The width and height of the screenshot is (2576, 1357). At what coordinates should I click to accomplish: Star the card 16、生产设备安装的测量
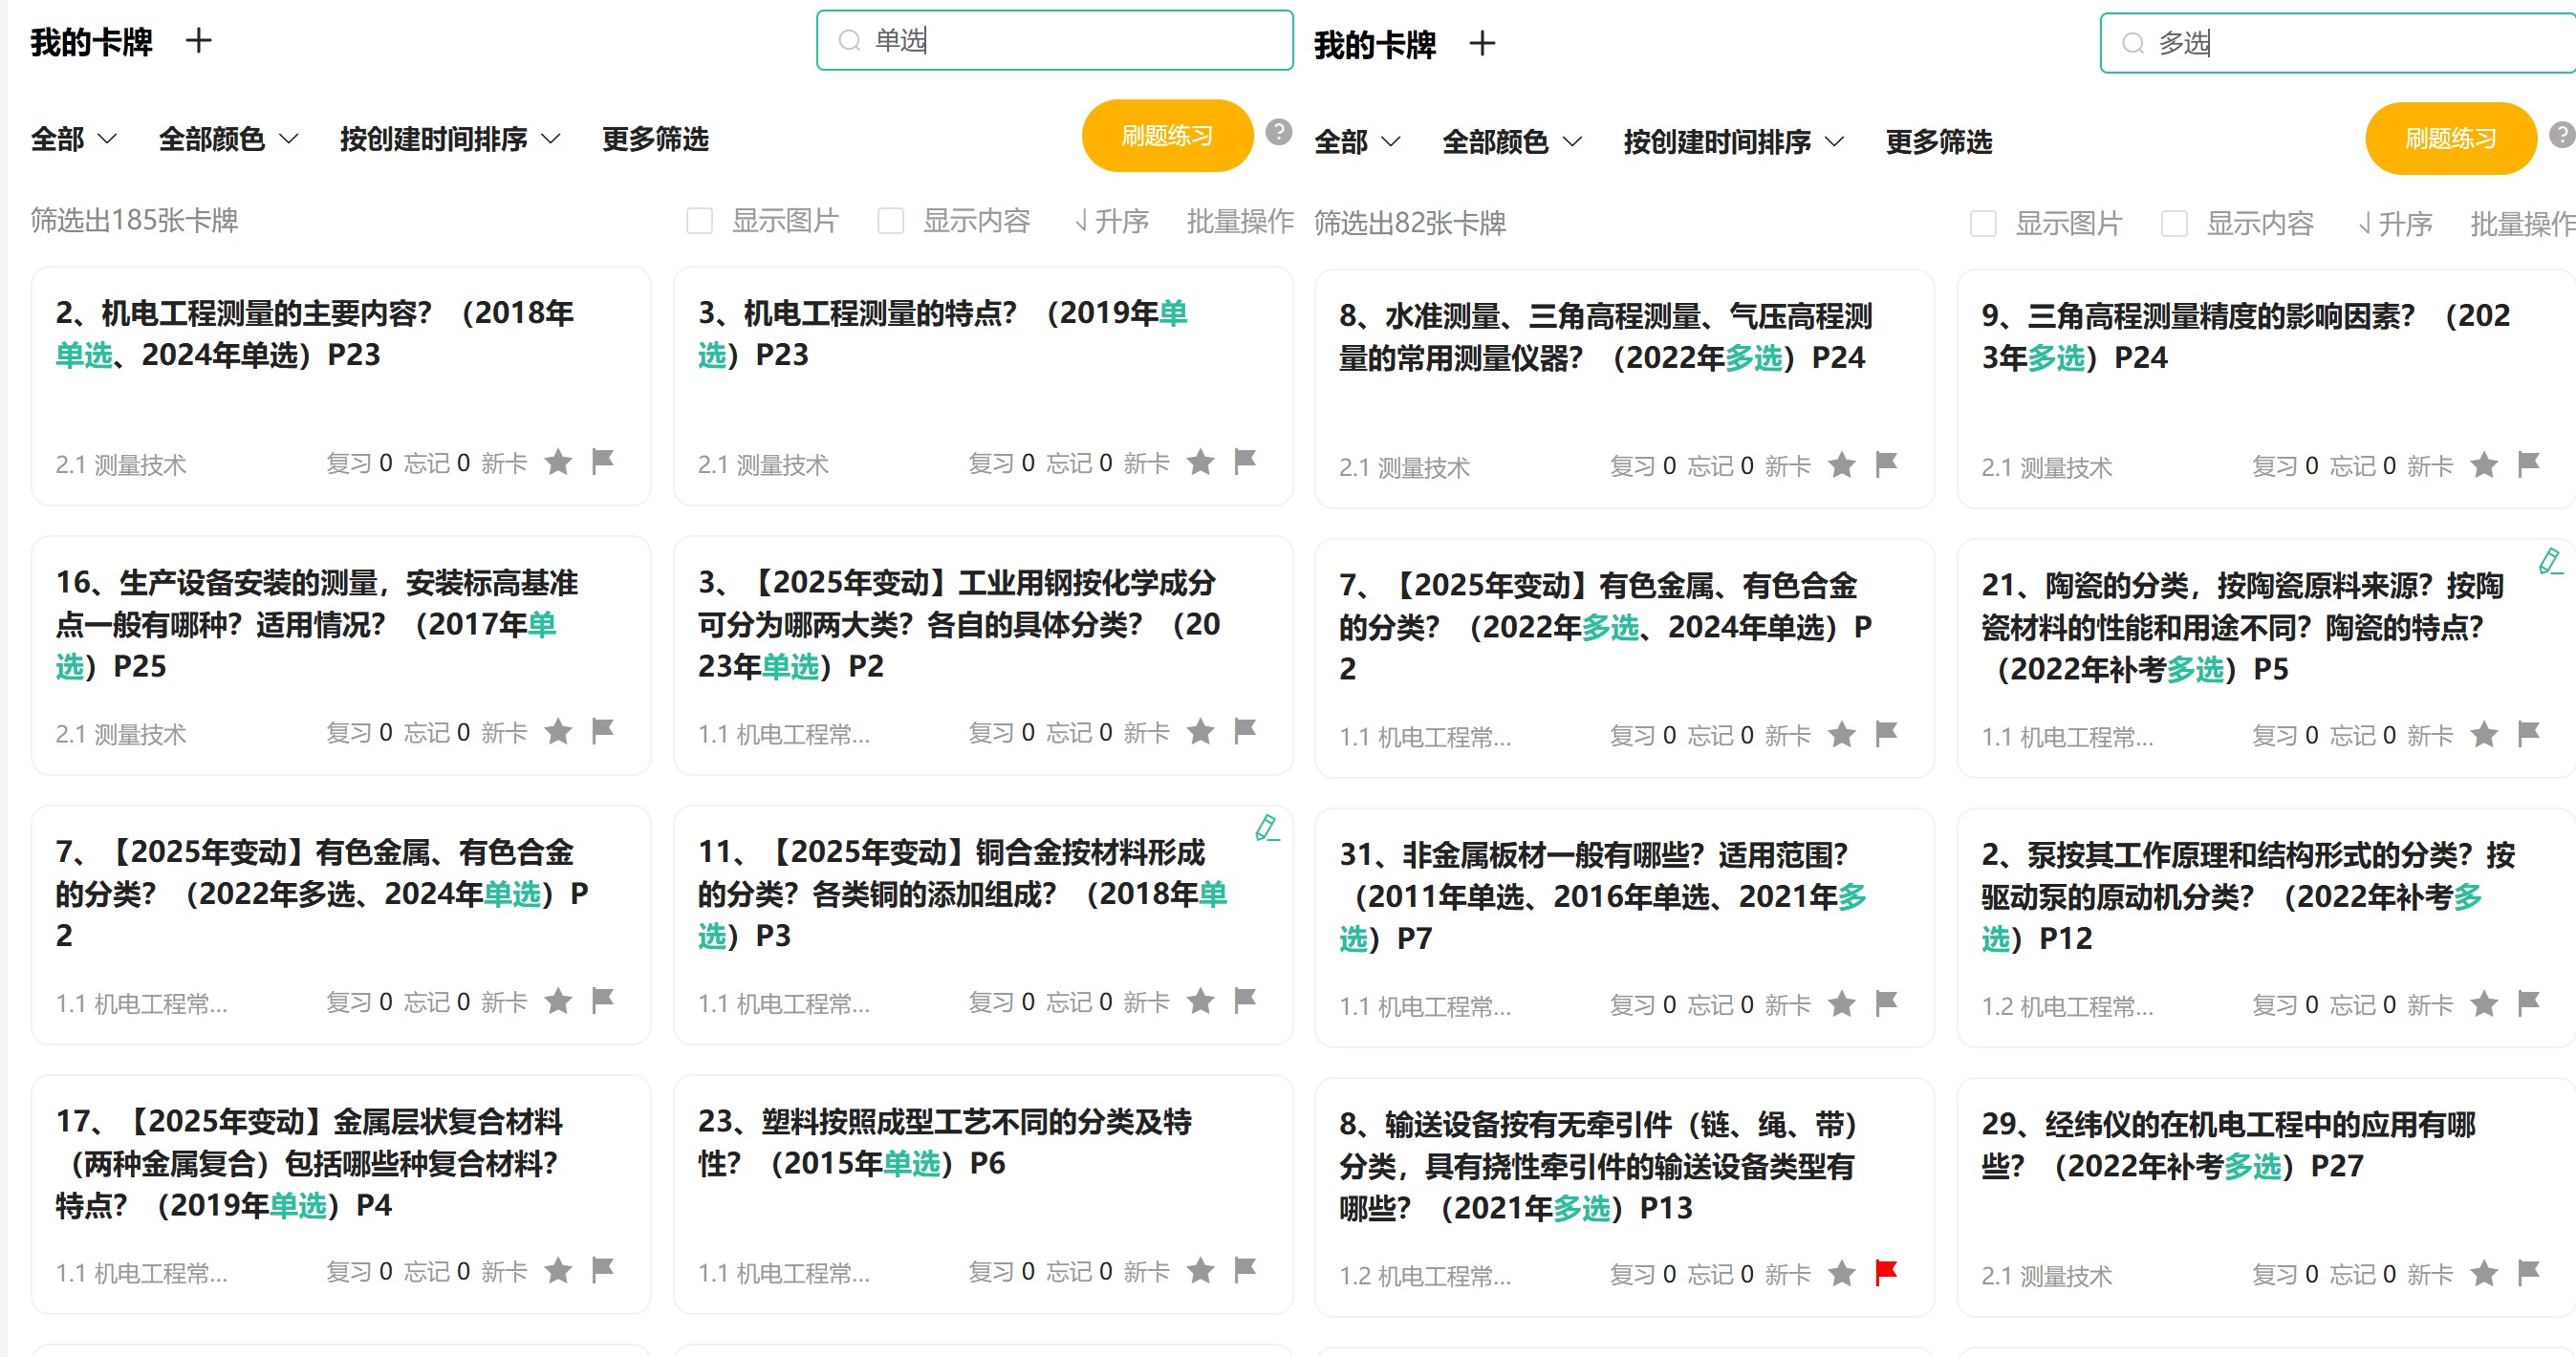click(558, 732)
